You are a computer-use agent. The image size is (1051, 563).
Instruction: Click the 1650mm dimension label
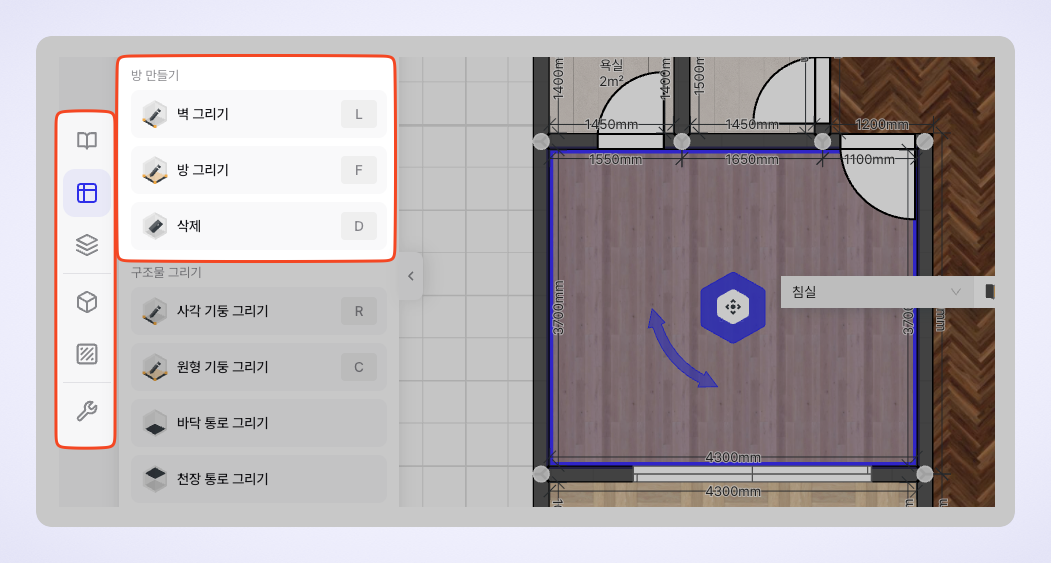[x=751, y=160]
